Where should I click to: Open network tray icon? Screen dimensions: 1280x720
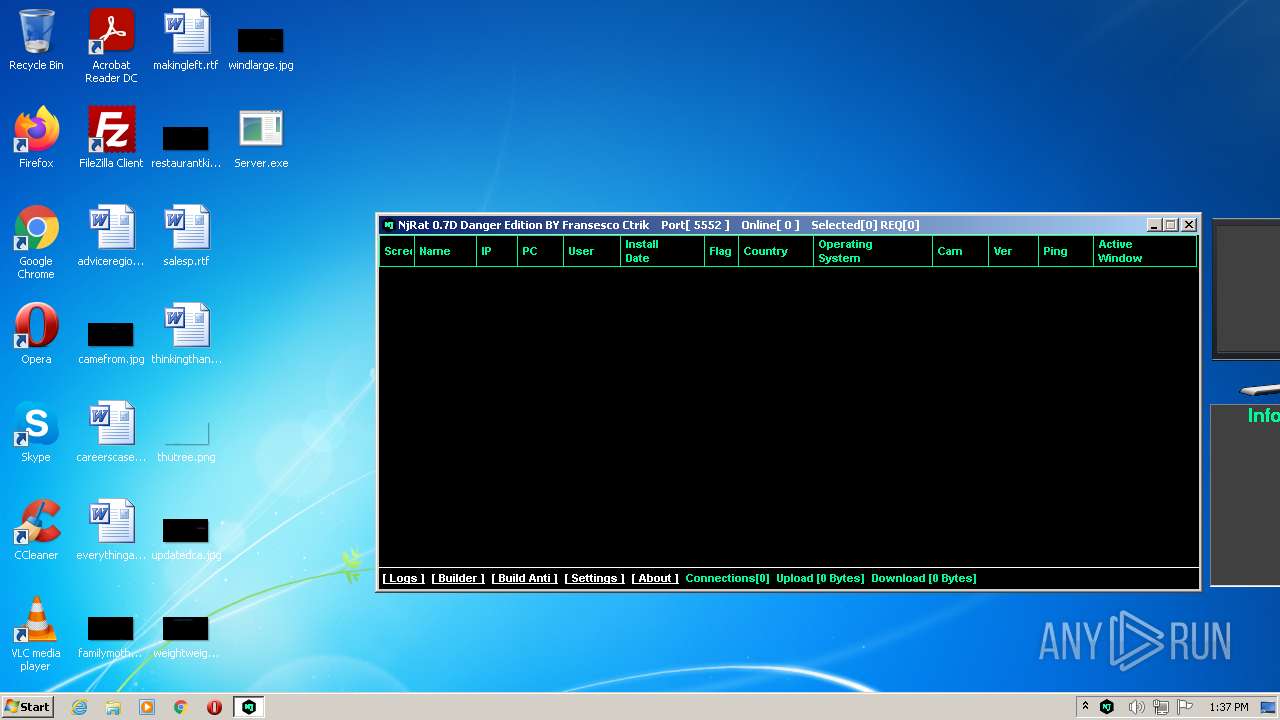[x=1160, y=707]
